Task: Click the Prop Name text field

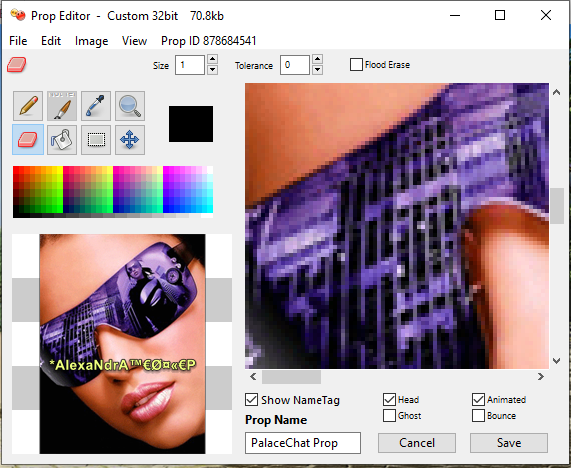Action: (x=303, y=443)
